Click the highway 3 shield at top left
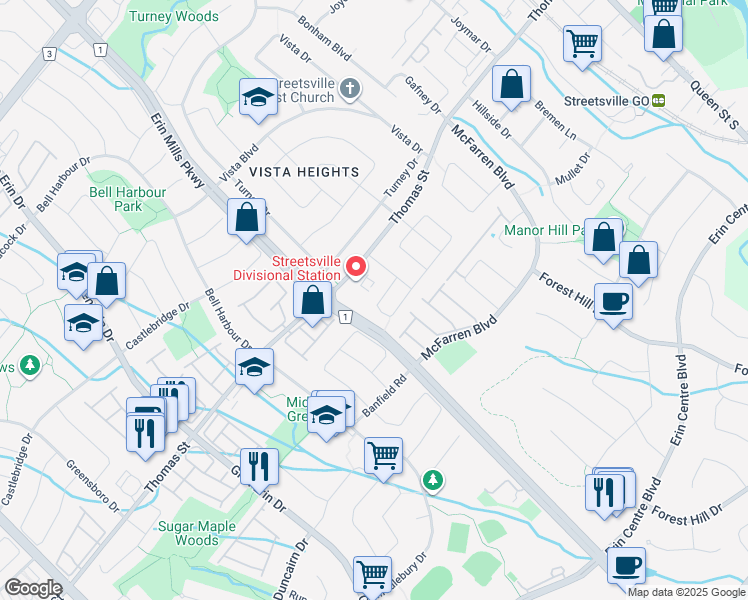Screen dimensions: 748x600 pos(49,54)
